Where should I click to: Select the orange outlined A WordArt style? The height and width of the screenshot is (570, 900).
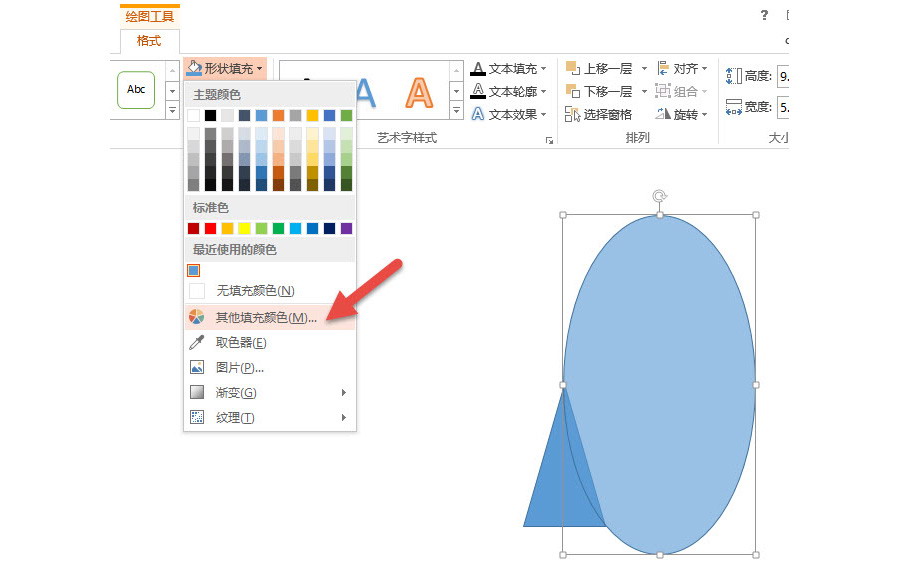point(420,92)
